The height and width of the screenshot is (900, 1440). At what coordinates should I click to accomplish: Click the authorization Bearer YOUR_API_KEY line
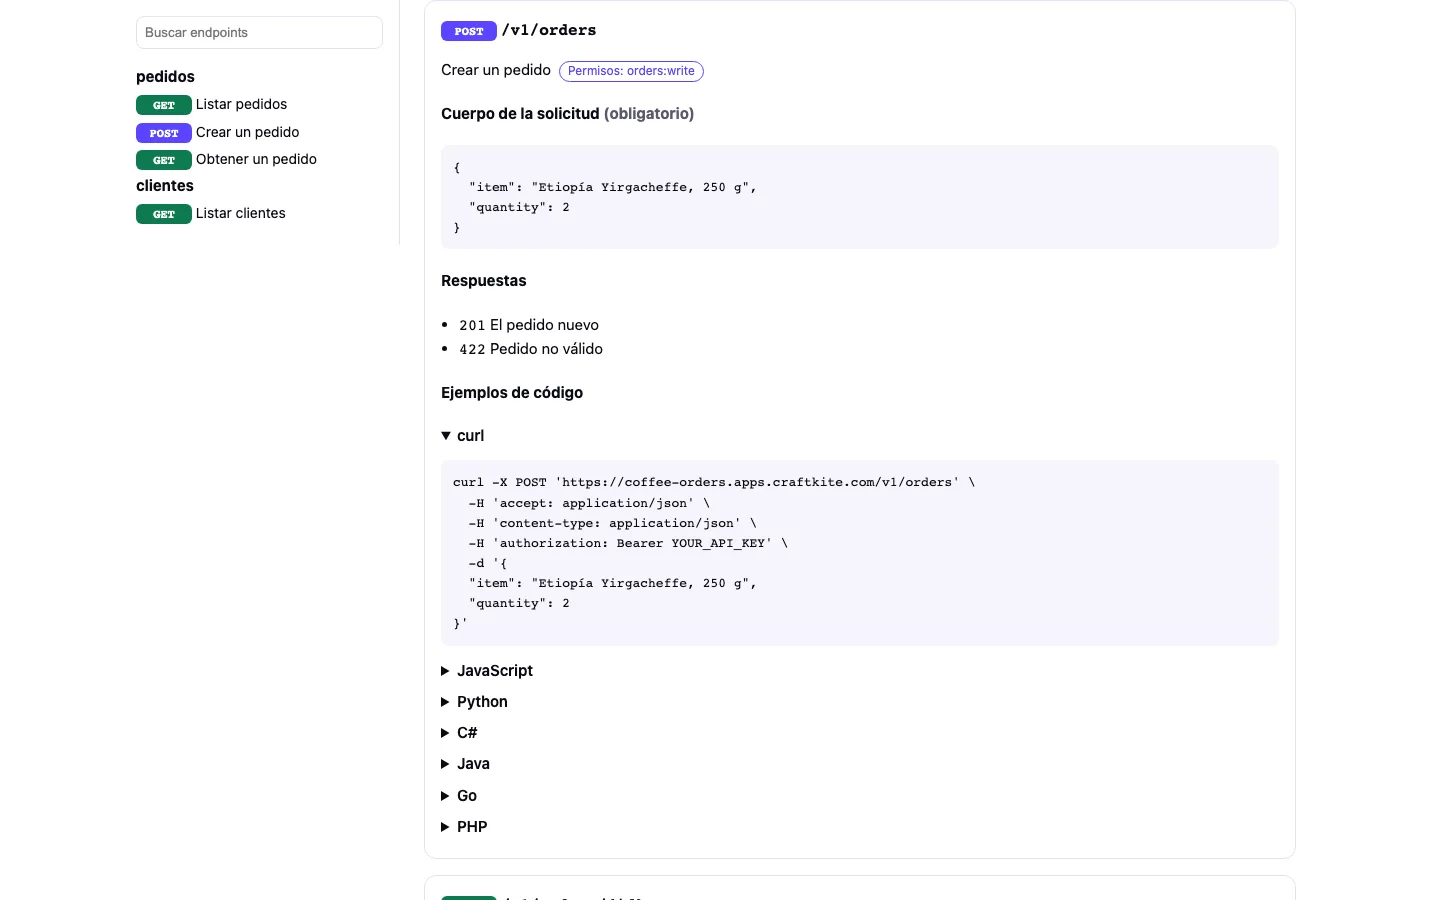[628, 543]
